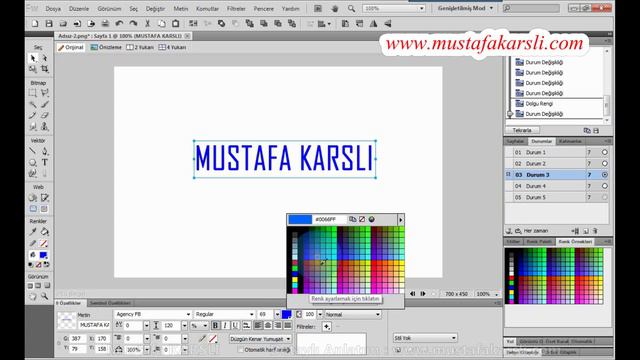Open the Düzgün Kenar Yumuşat anti-alias dropdown
The height and width of the screenshot is (360, 640).
click(x=260, y=339)
